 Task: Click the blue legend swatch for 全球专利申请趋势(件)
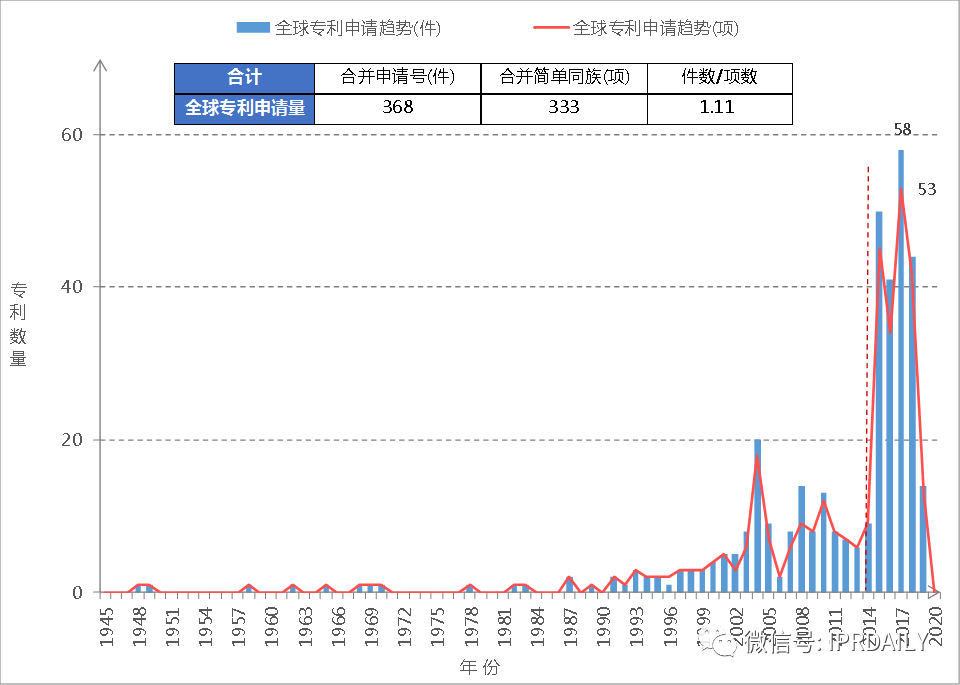pos(253,28)
